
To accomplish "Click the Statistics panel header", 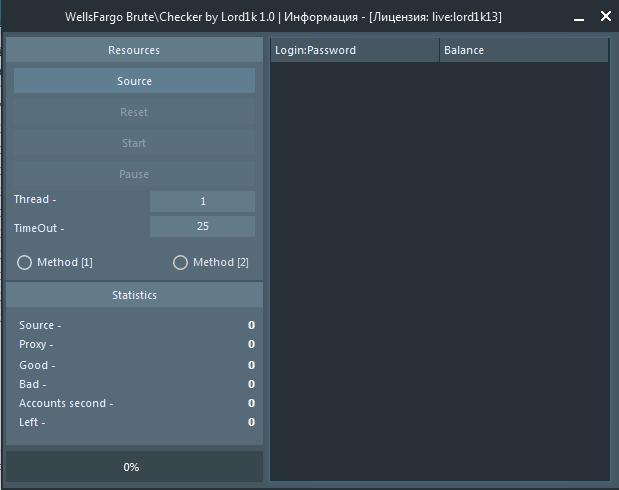I will [x=134, y=295].
